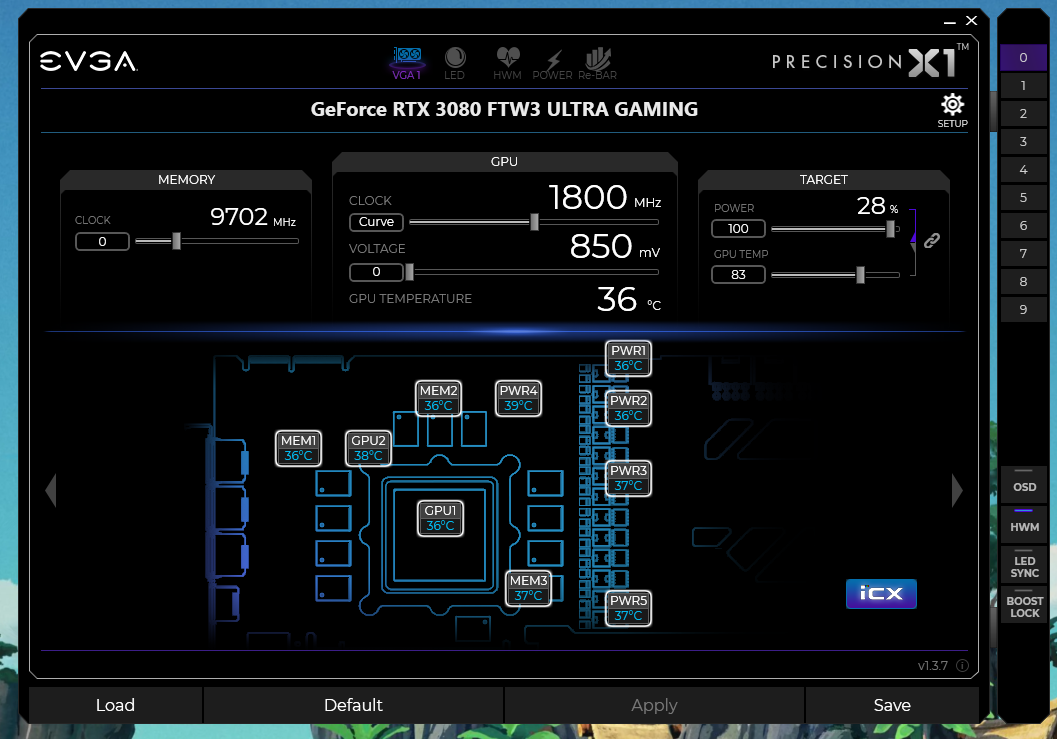Click the GPU temp target input field
This screenshot has height=739, width=1057.
(x=738, y=274)
